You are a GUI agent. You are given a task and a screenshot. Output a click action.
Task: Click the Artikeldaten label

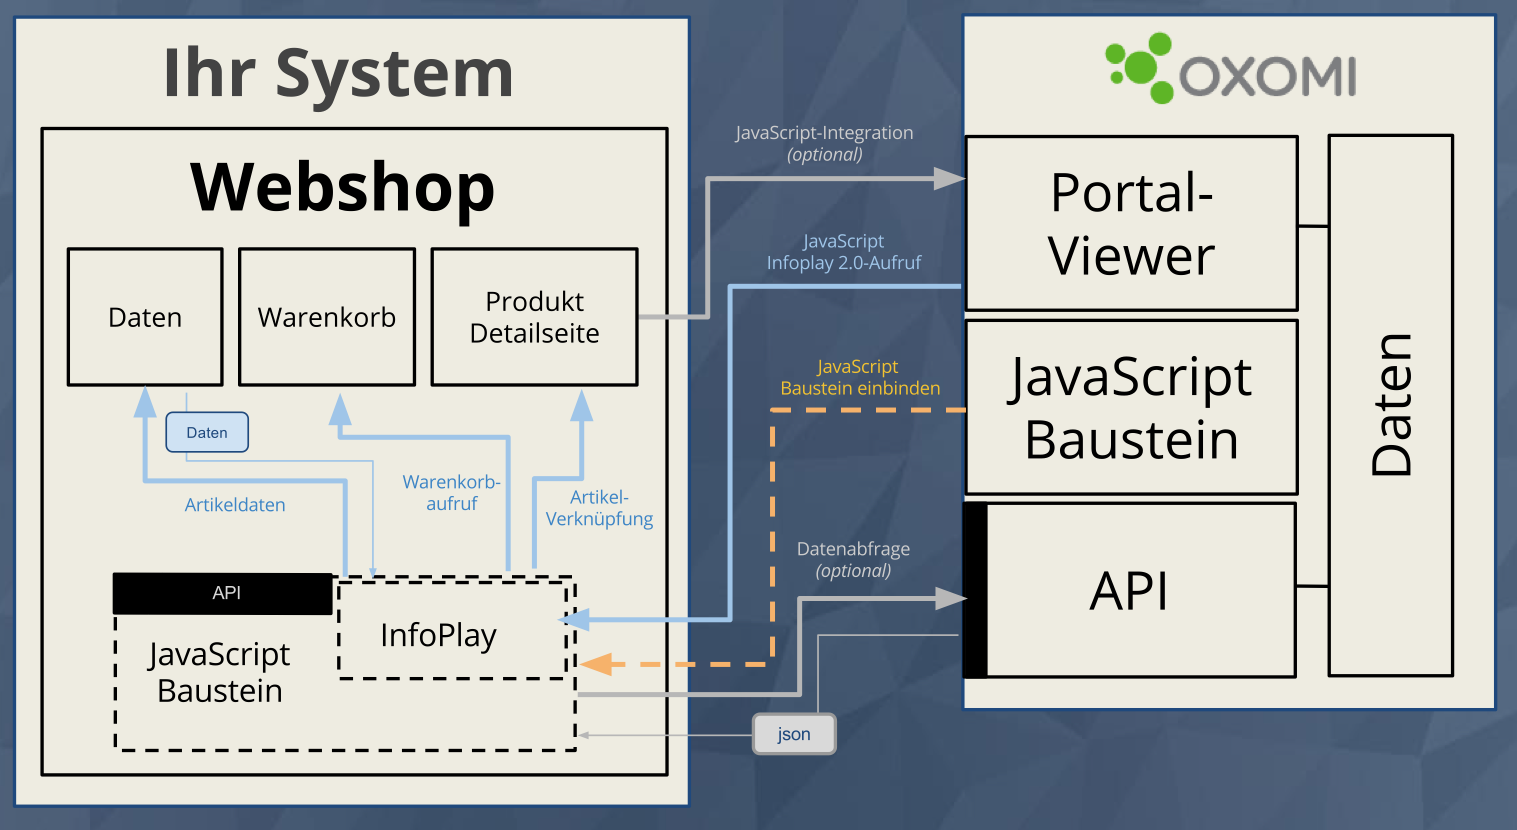[x=235, y=505]
